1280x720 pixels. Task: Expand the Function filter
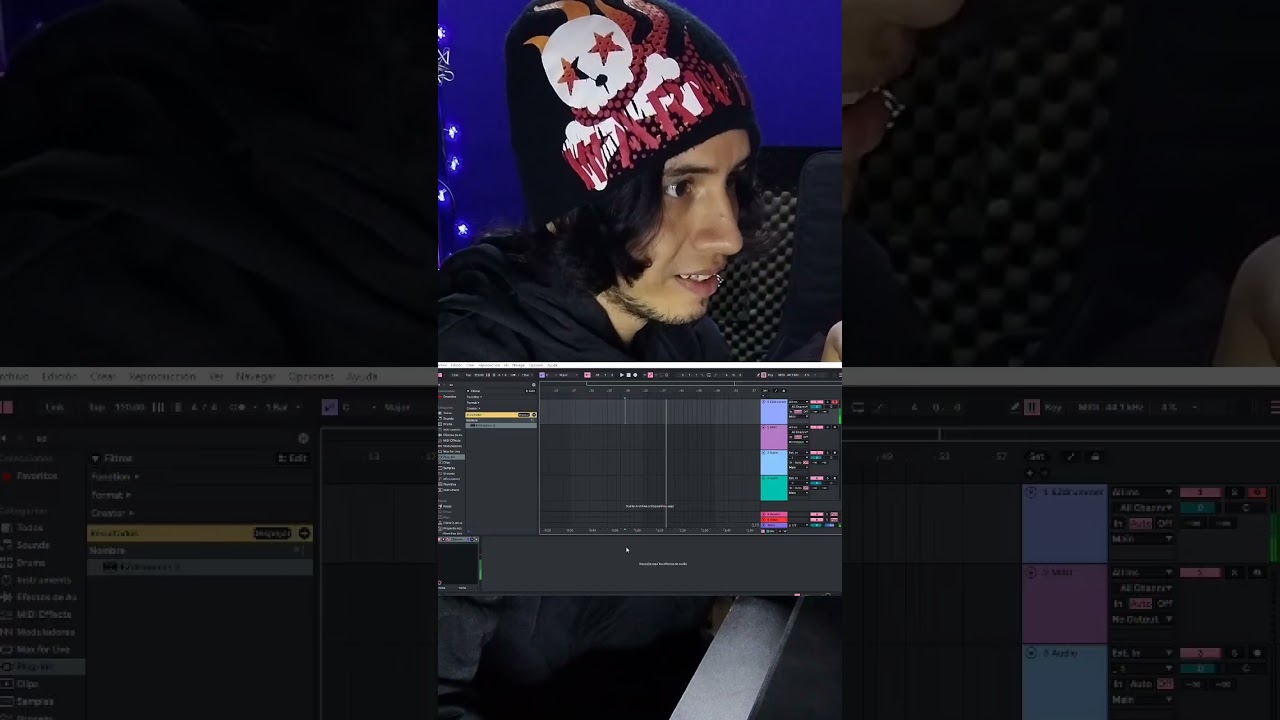click(474, 397)
